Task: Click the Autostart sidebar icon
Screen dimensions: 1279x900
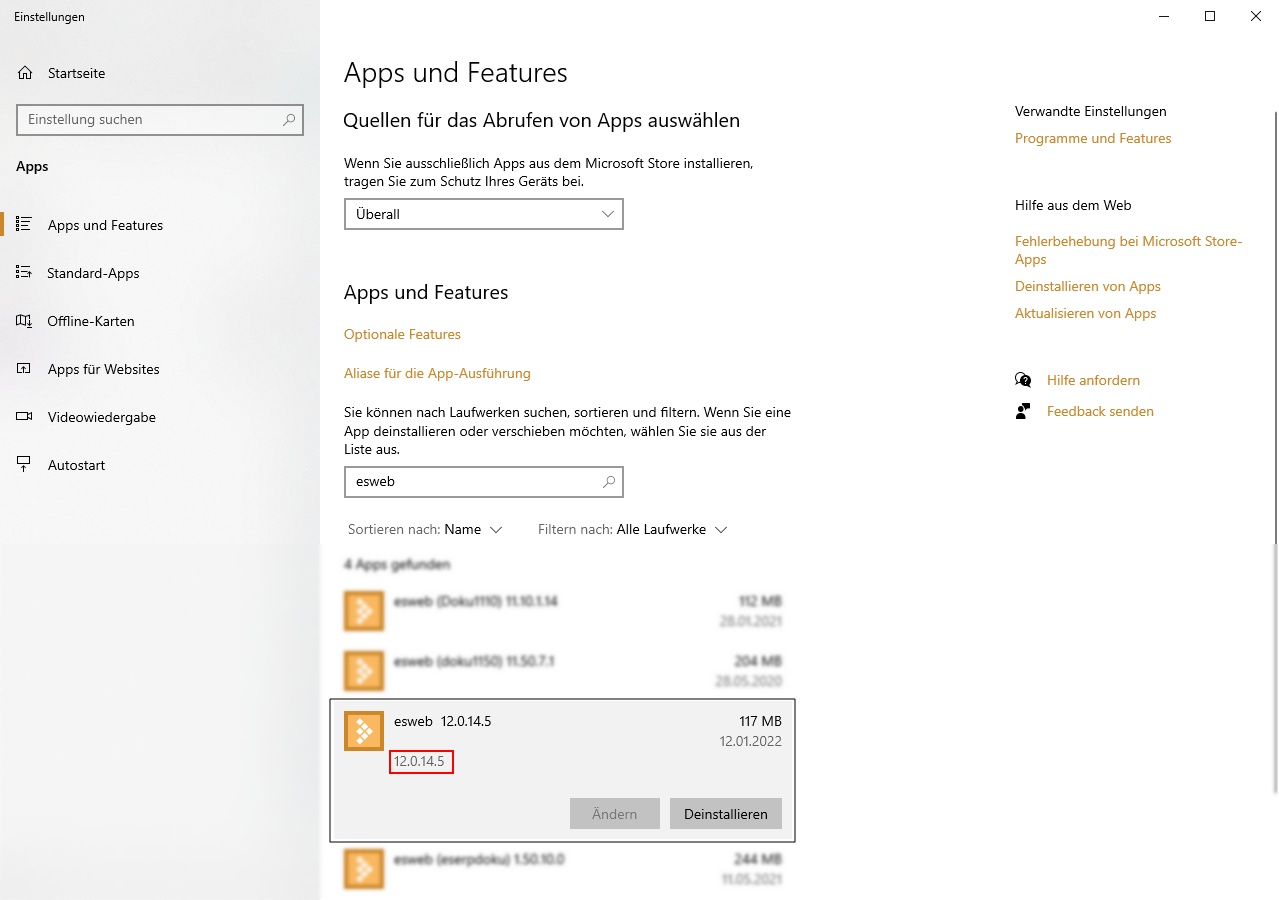Action: (25, 465)
